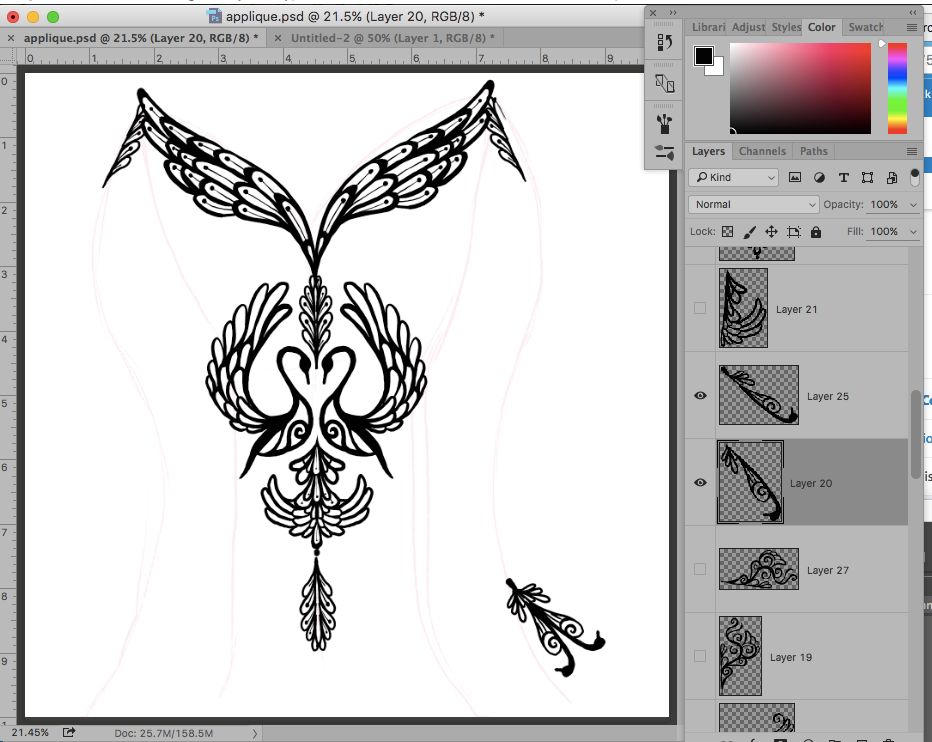Screen dimensions: 932x742
Task: Open the Brush settings panel icon
Action: 664,153
